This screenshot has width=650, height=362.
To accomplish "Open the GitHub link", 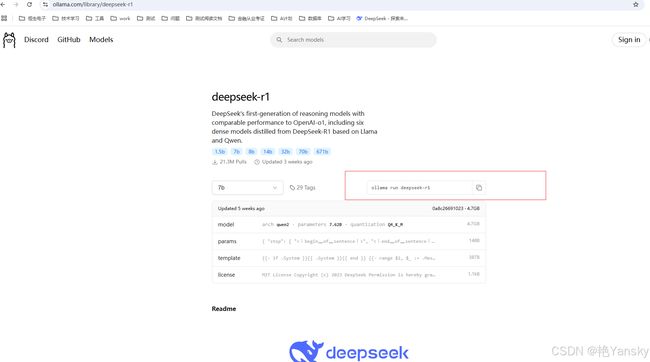I will click(69, 40).
